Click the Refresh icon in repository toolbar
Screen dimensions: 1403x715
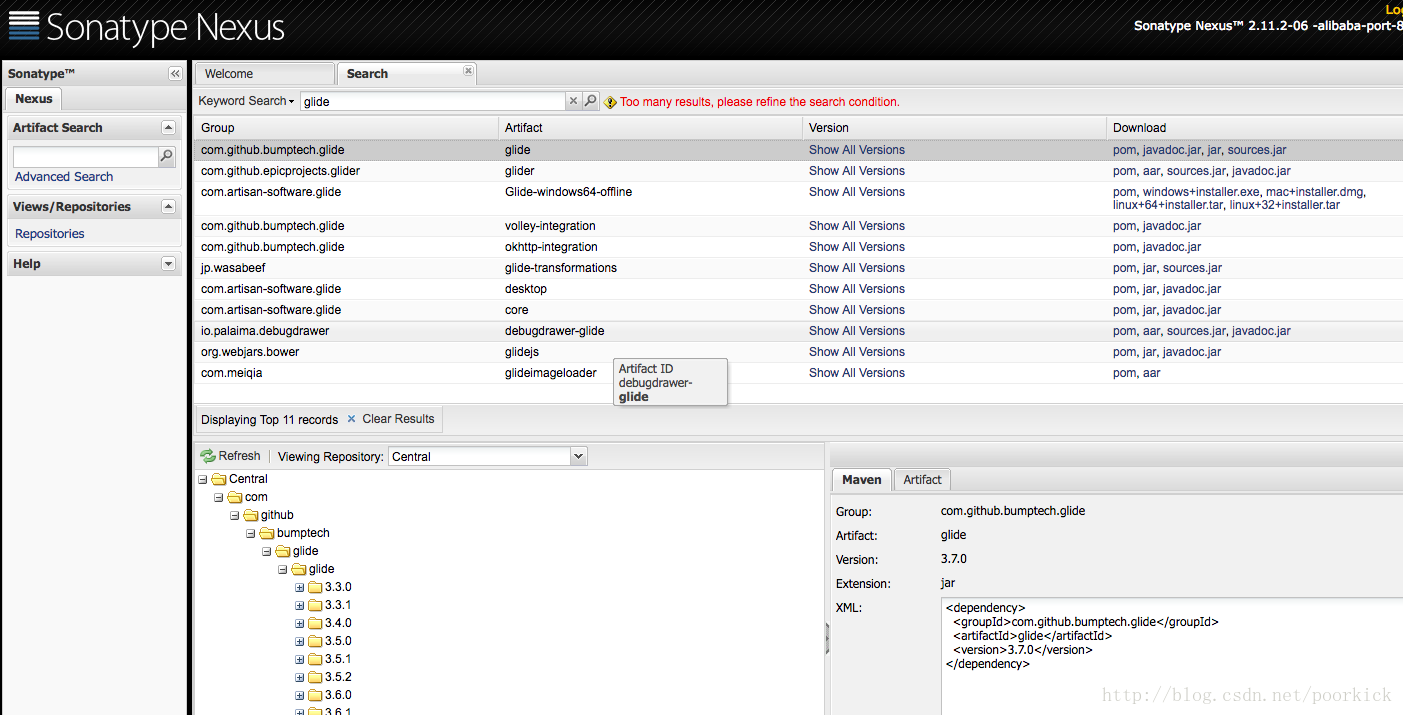point(208,456)
